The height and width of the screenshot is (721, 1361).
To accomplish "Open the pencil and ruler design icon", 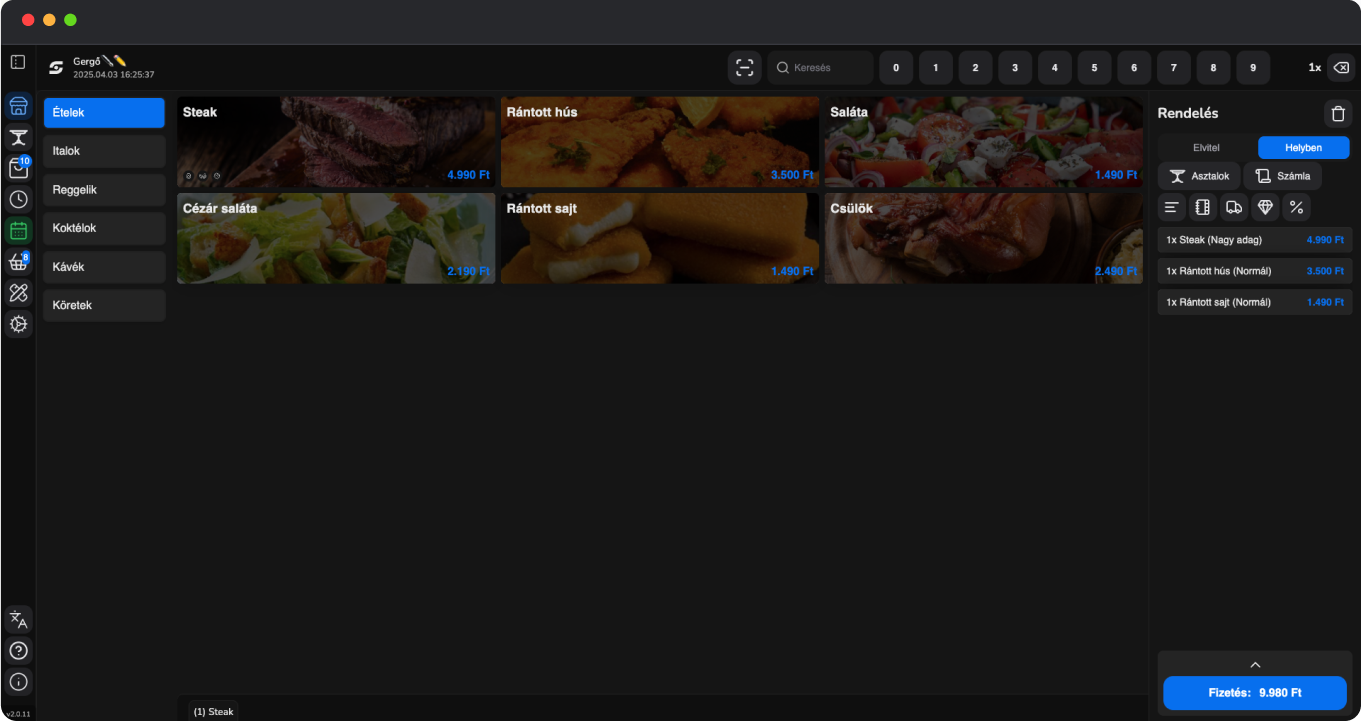I will [18, 293].
